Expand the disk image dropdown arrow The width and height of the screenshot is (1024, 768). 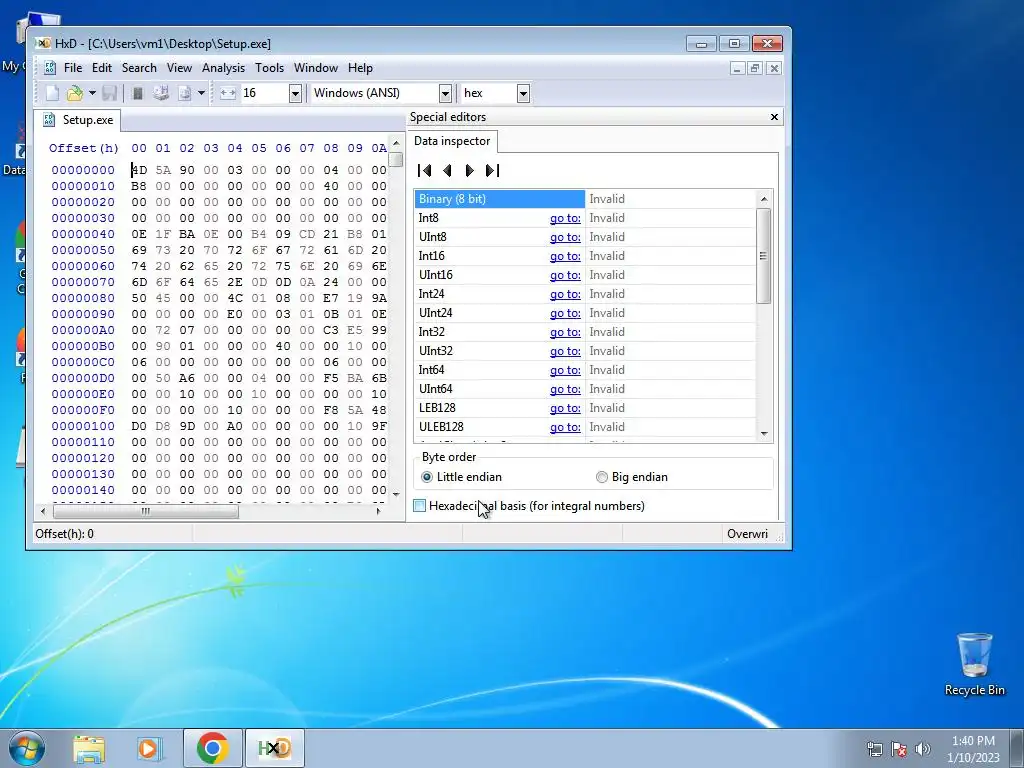click(x=201, y=93)
